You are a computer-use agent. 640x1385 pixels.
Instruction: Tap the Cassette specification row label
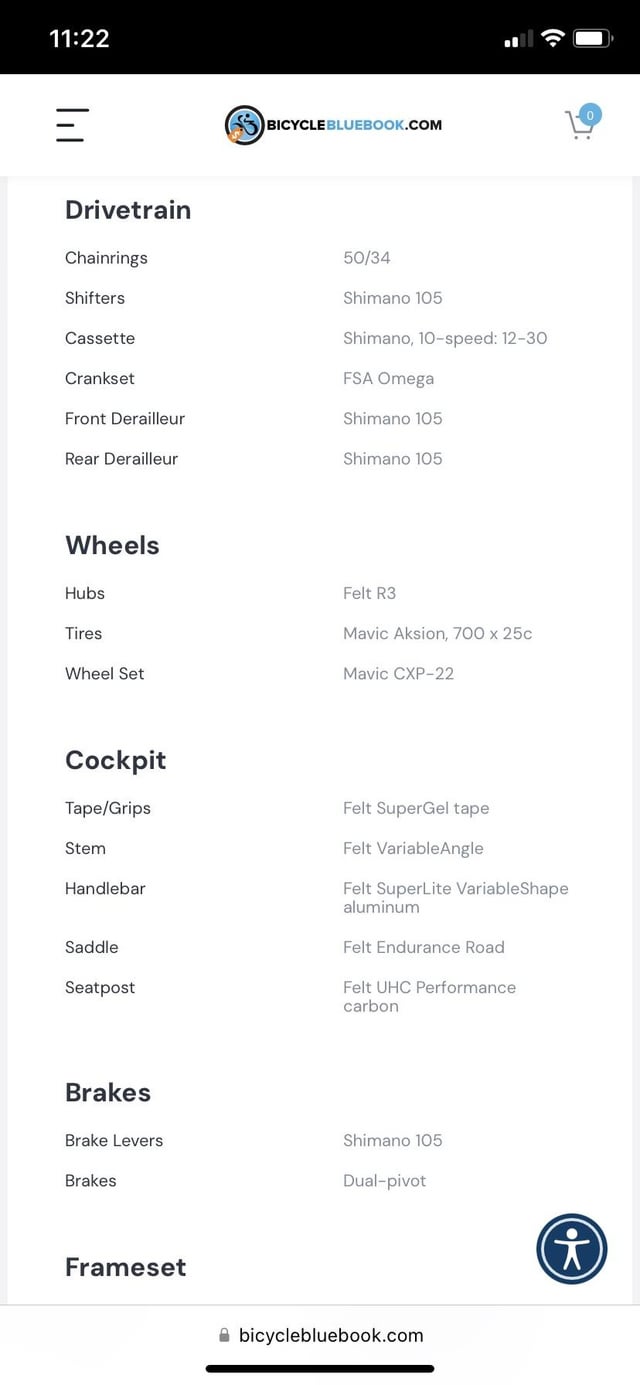point(100,338)
